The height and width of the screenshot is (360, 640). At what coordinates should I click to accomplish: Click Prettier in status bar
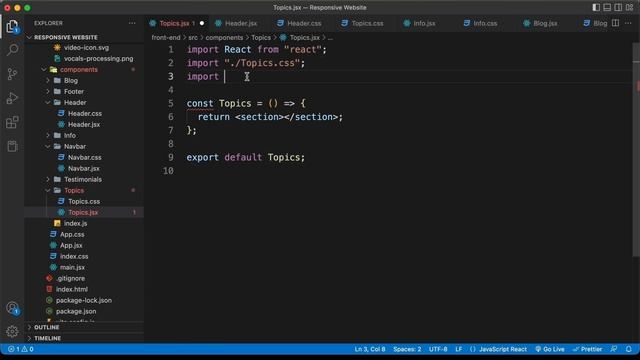coord(587,349)
